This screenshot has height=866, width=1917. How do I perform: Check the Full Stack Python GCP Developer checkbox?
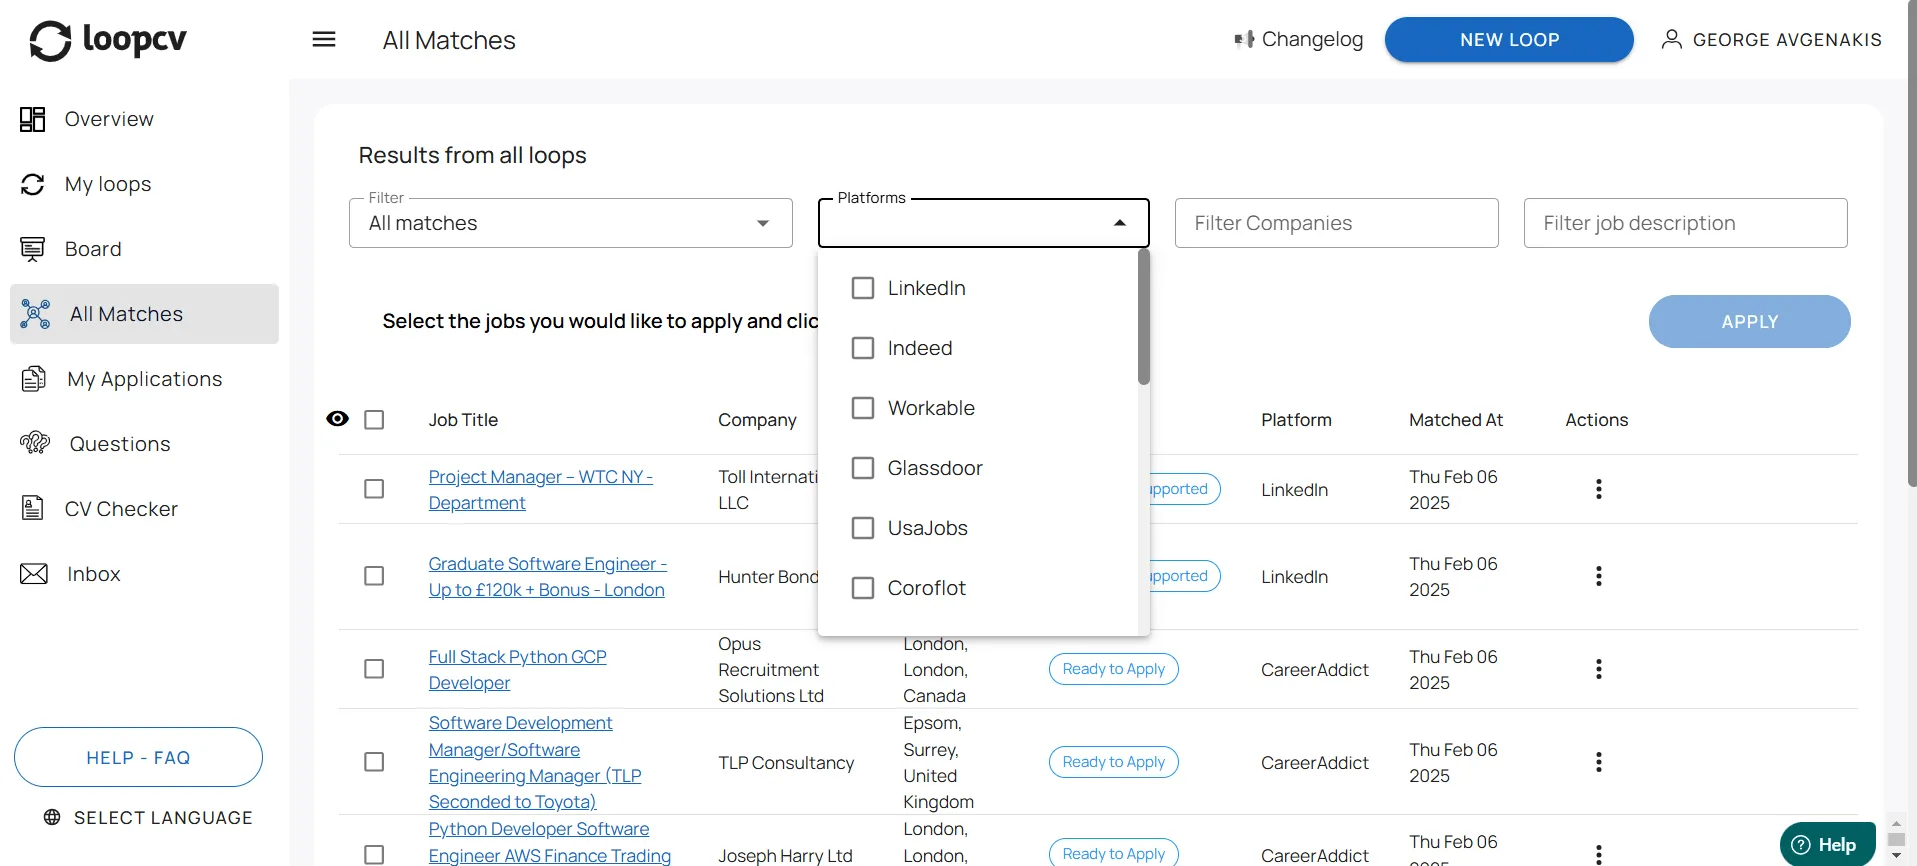(x=374, y=669)
